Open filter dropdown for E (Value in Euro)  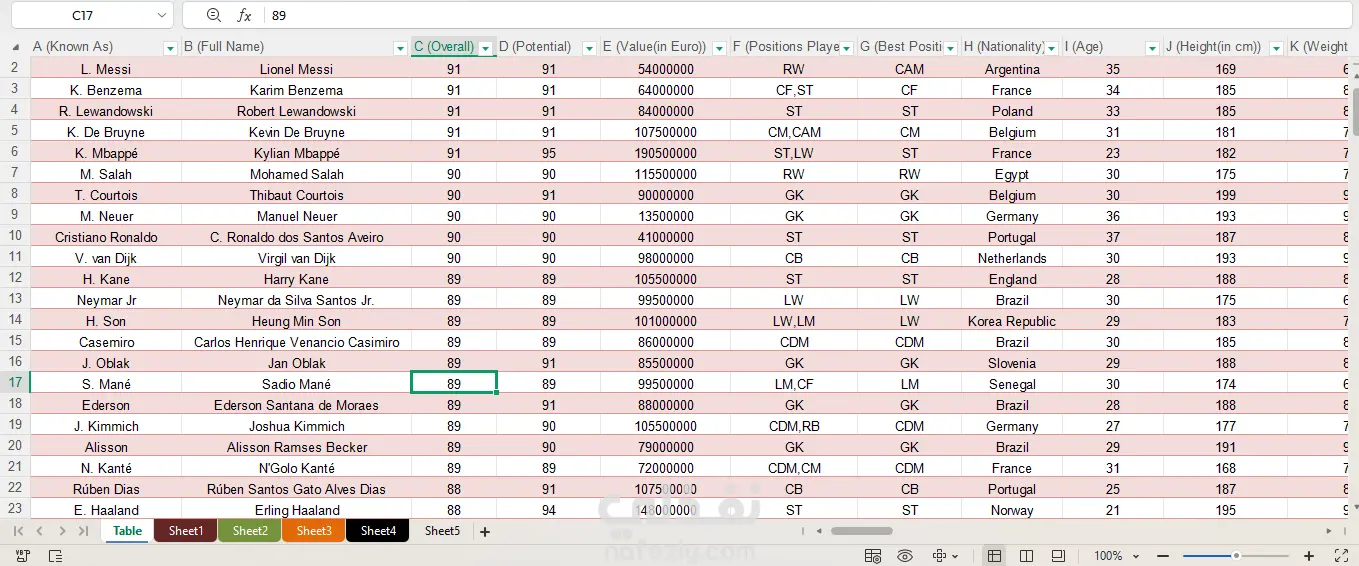(x=719, y=48)
